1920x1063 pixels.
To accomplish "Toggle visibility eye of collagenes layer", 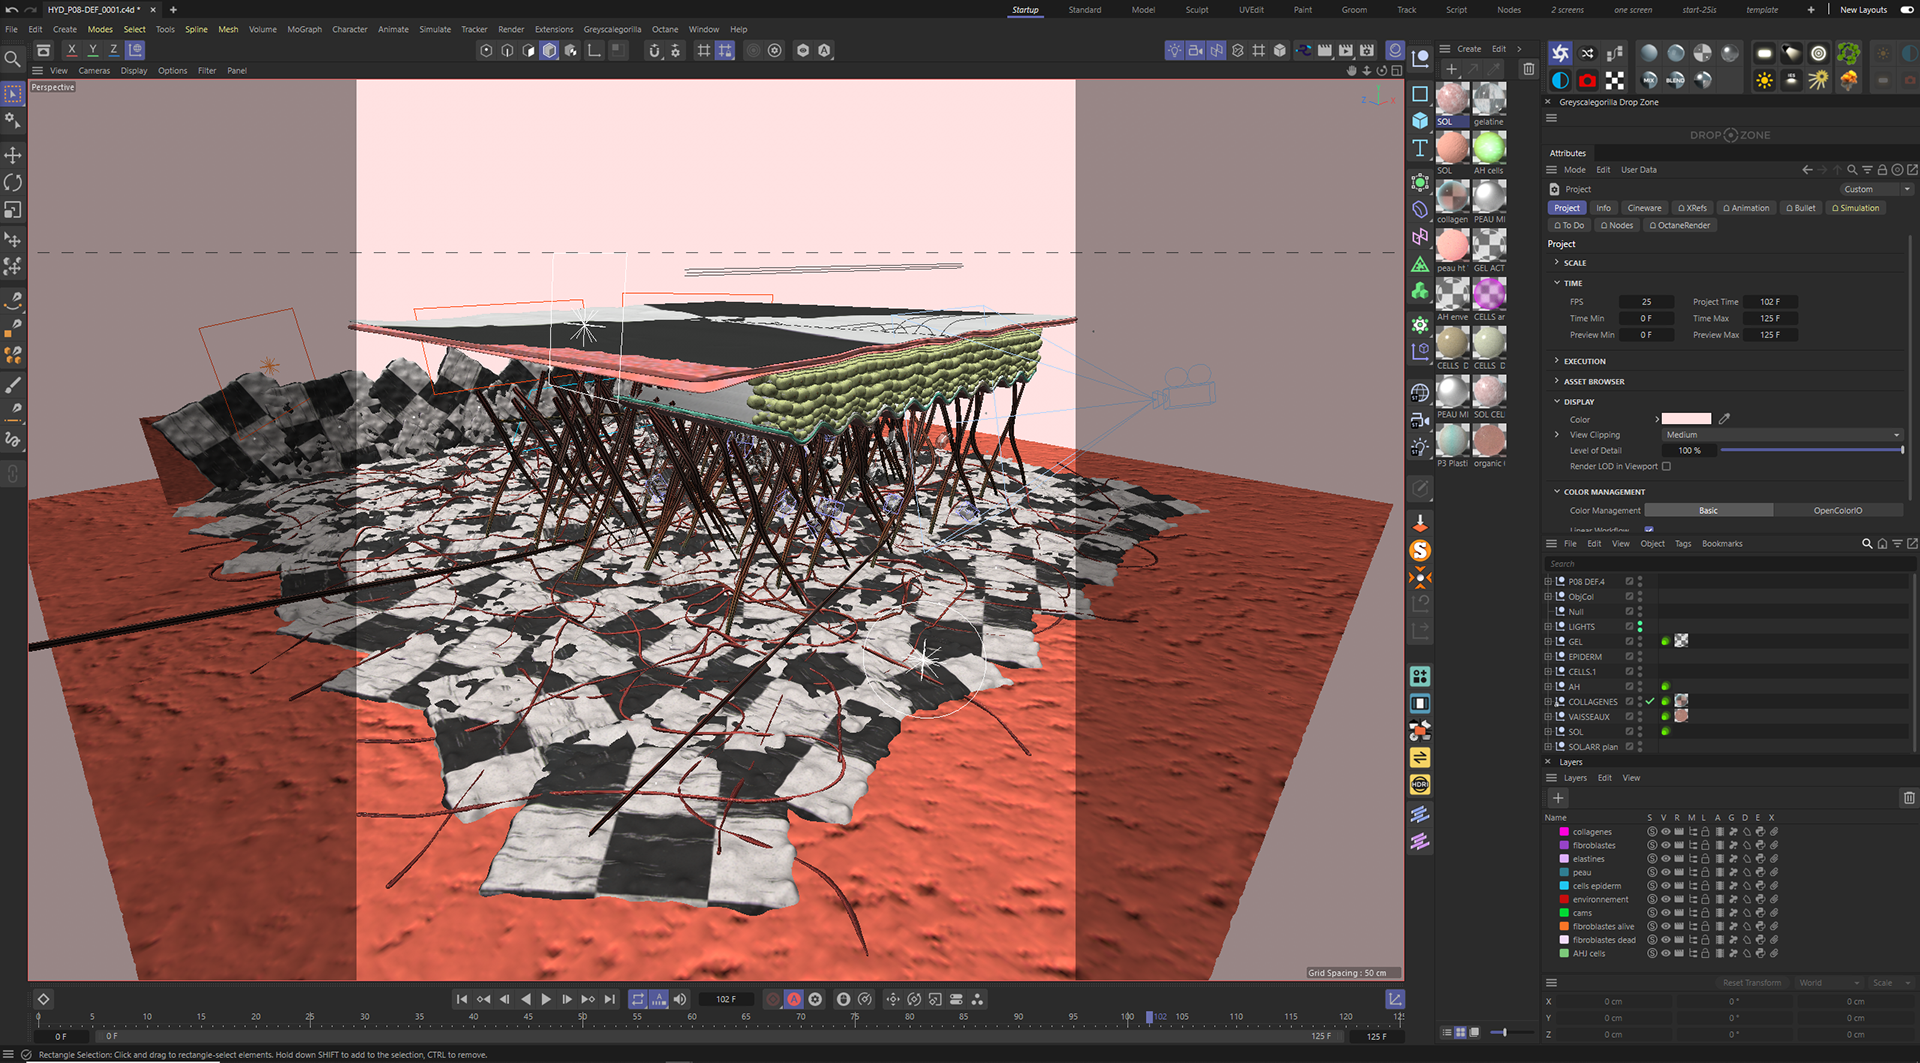I will [x=1666, y=832].
